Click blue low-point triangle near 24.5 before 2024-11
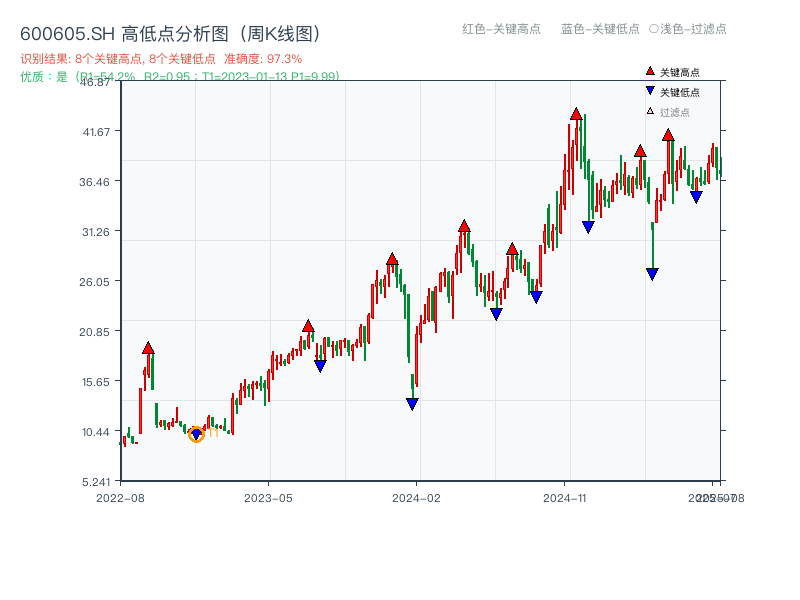The image size is (800, 600). 536,297
